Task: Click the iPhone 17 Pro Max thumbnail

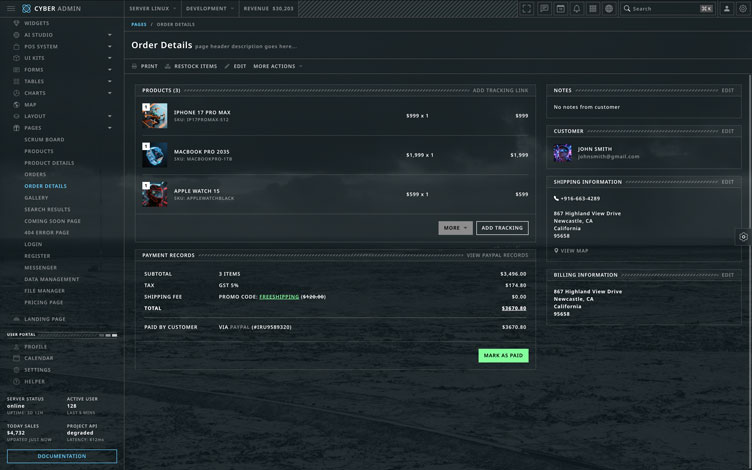Action: pos(155,116)
